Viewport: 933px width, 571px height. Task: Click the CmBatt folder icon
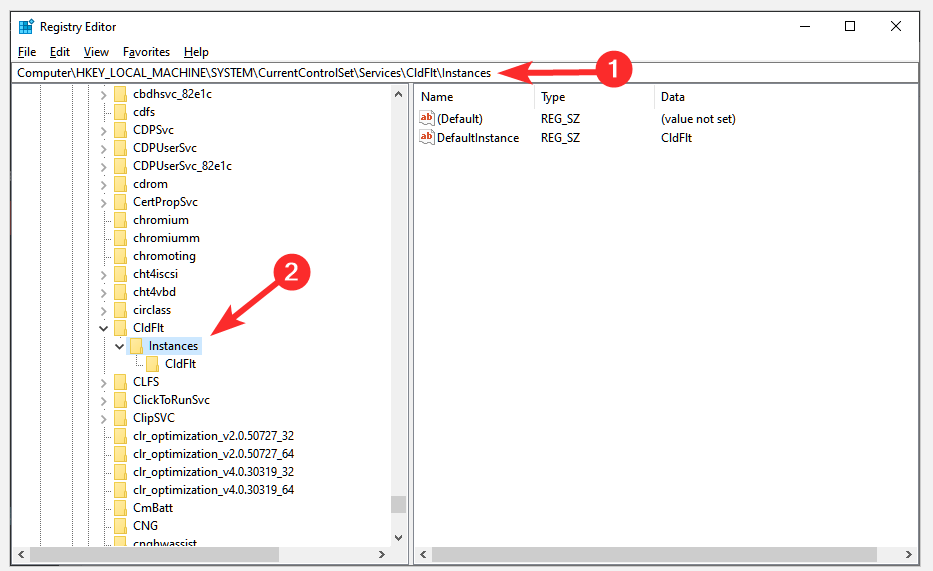click(x=120, y=508)
